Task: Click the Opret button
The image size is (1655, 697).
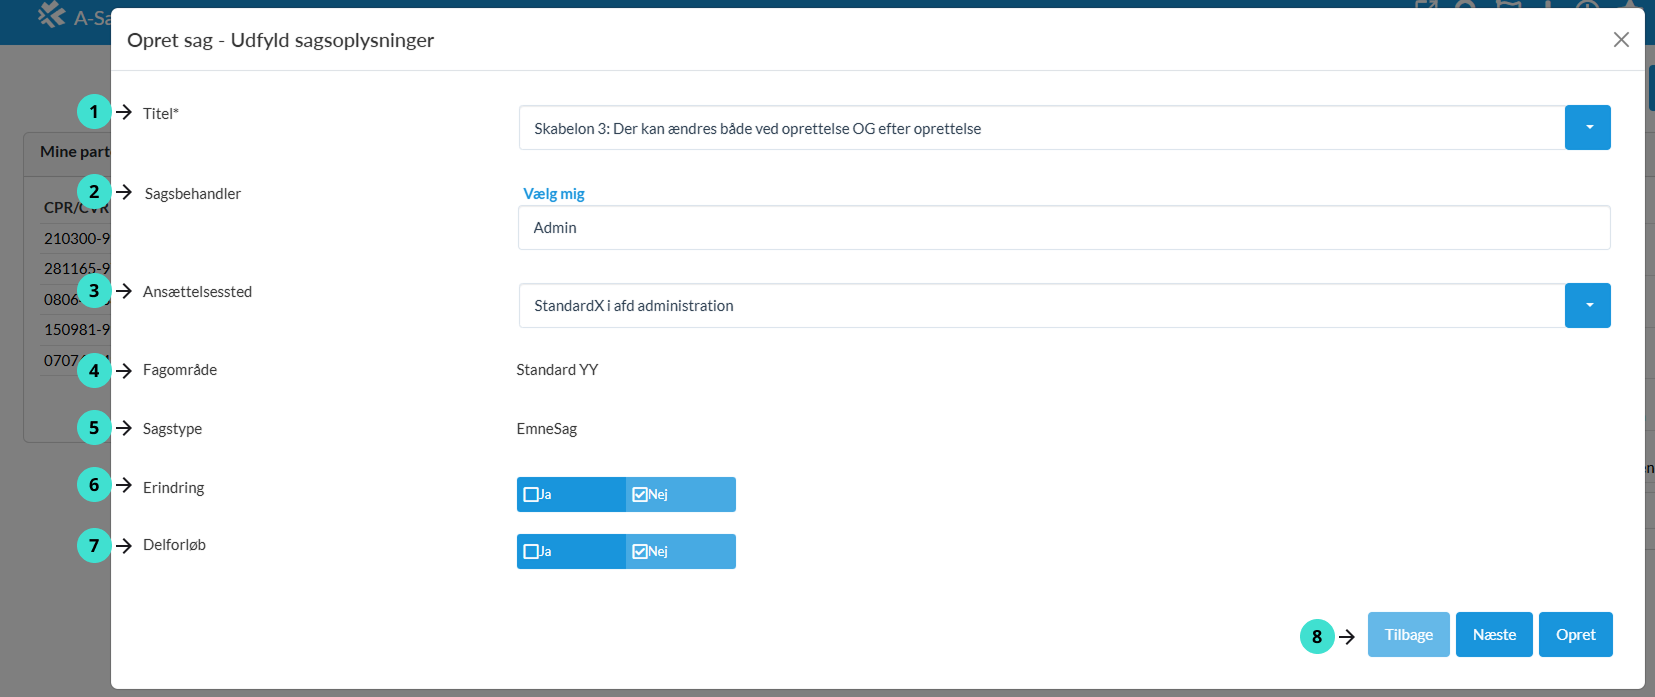Action: pos(1575,635)
